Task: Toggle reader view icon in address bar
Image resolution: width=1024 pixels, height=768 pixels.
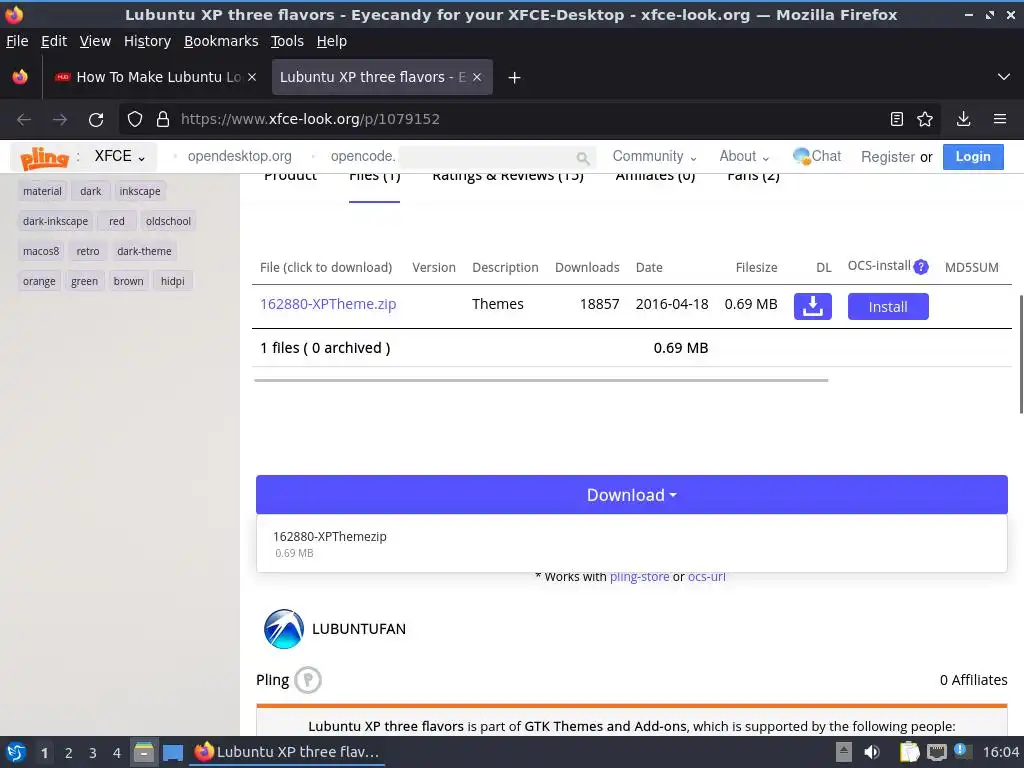Action: [x=897, y=119]
